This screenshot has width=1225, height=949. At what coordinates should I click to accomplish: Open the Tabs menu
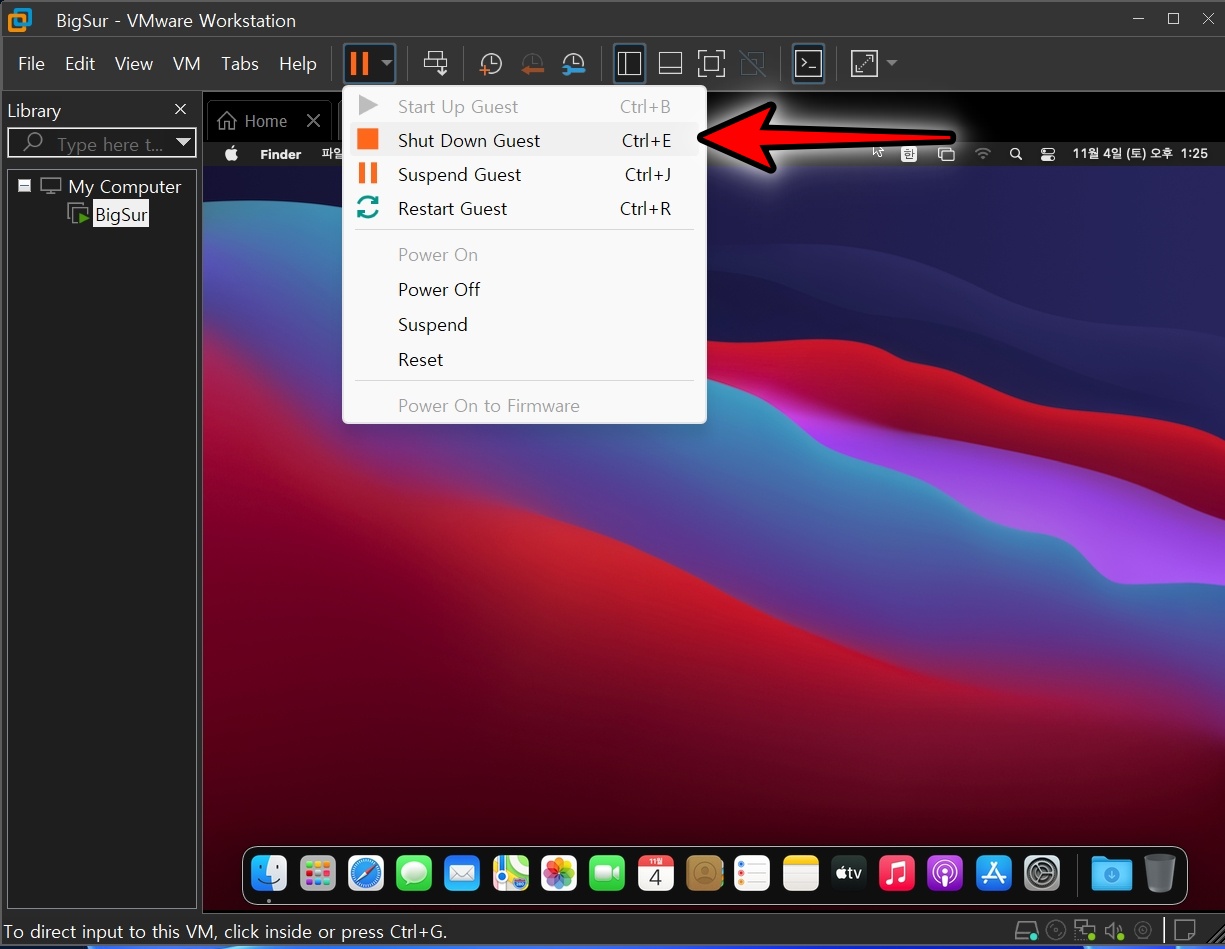tap(240, 64)
